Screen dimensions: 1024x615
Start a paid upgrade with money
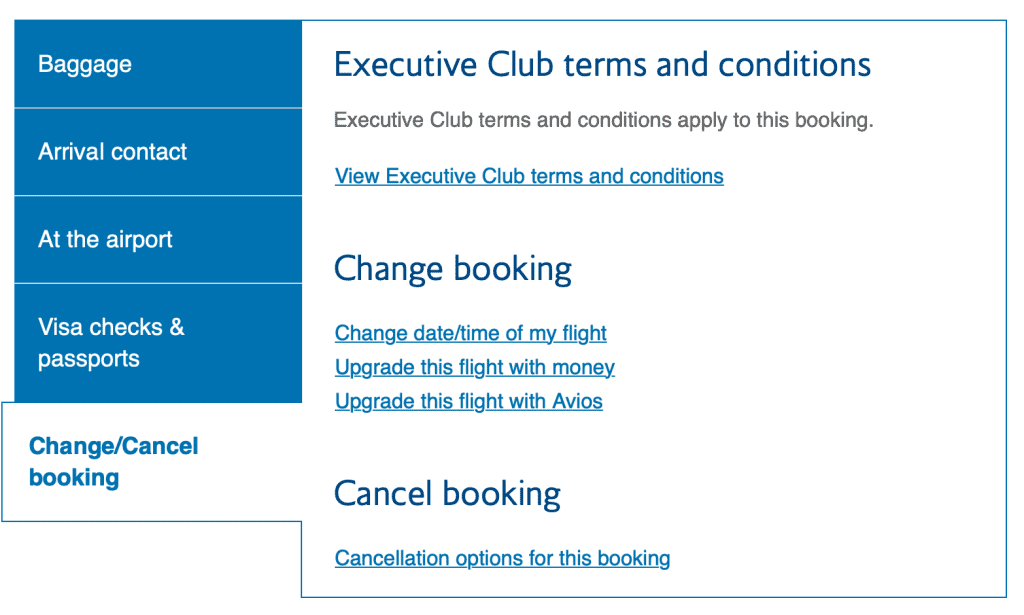[475, 368]
